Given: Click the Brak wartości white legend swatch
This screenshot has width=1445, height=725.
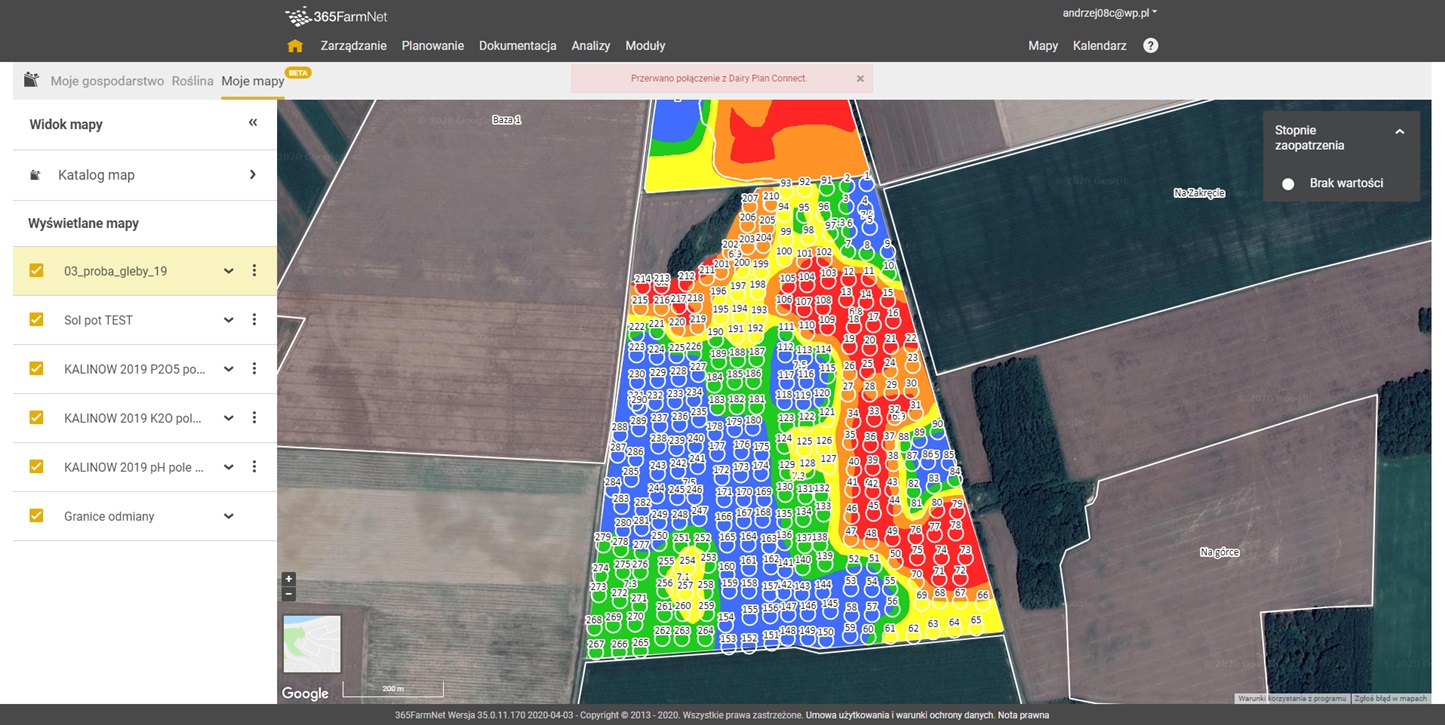Looking at the screenshot, I should click(1288, 184).
